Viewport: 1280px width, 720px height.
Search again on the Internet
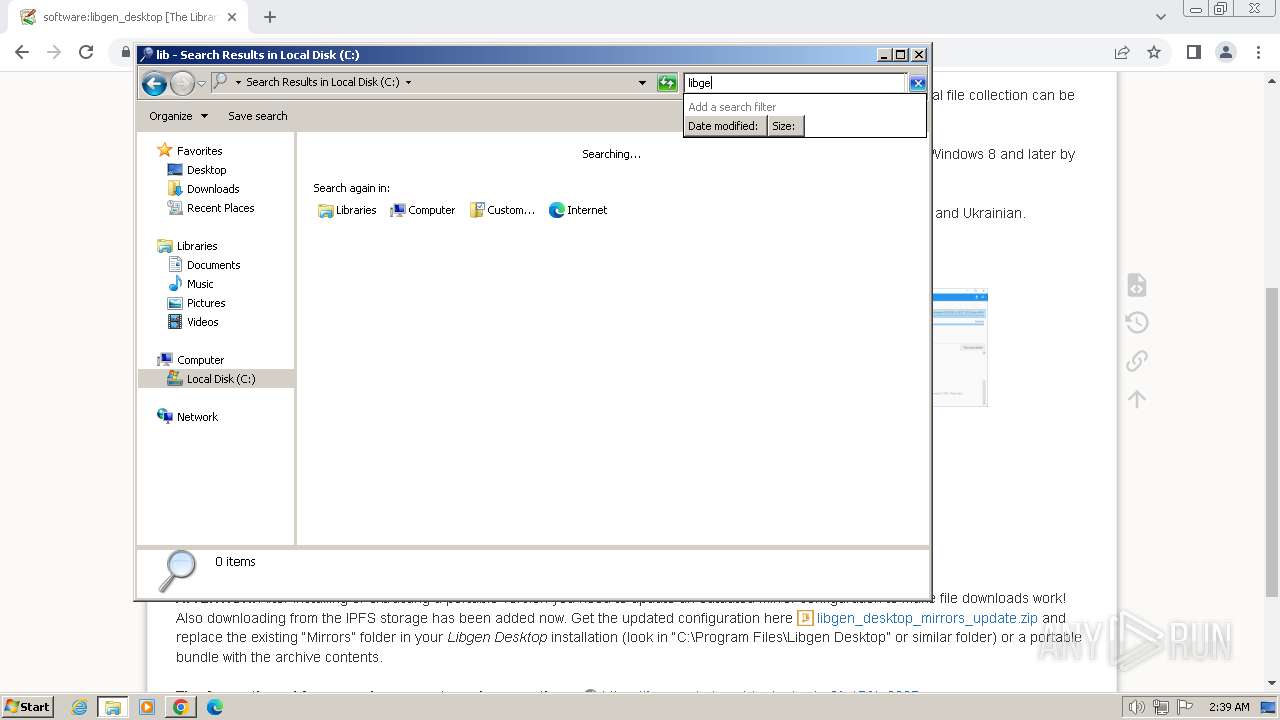point(578,210)
